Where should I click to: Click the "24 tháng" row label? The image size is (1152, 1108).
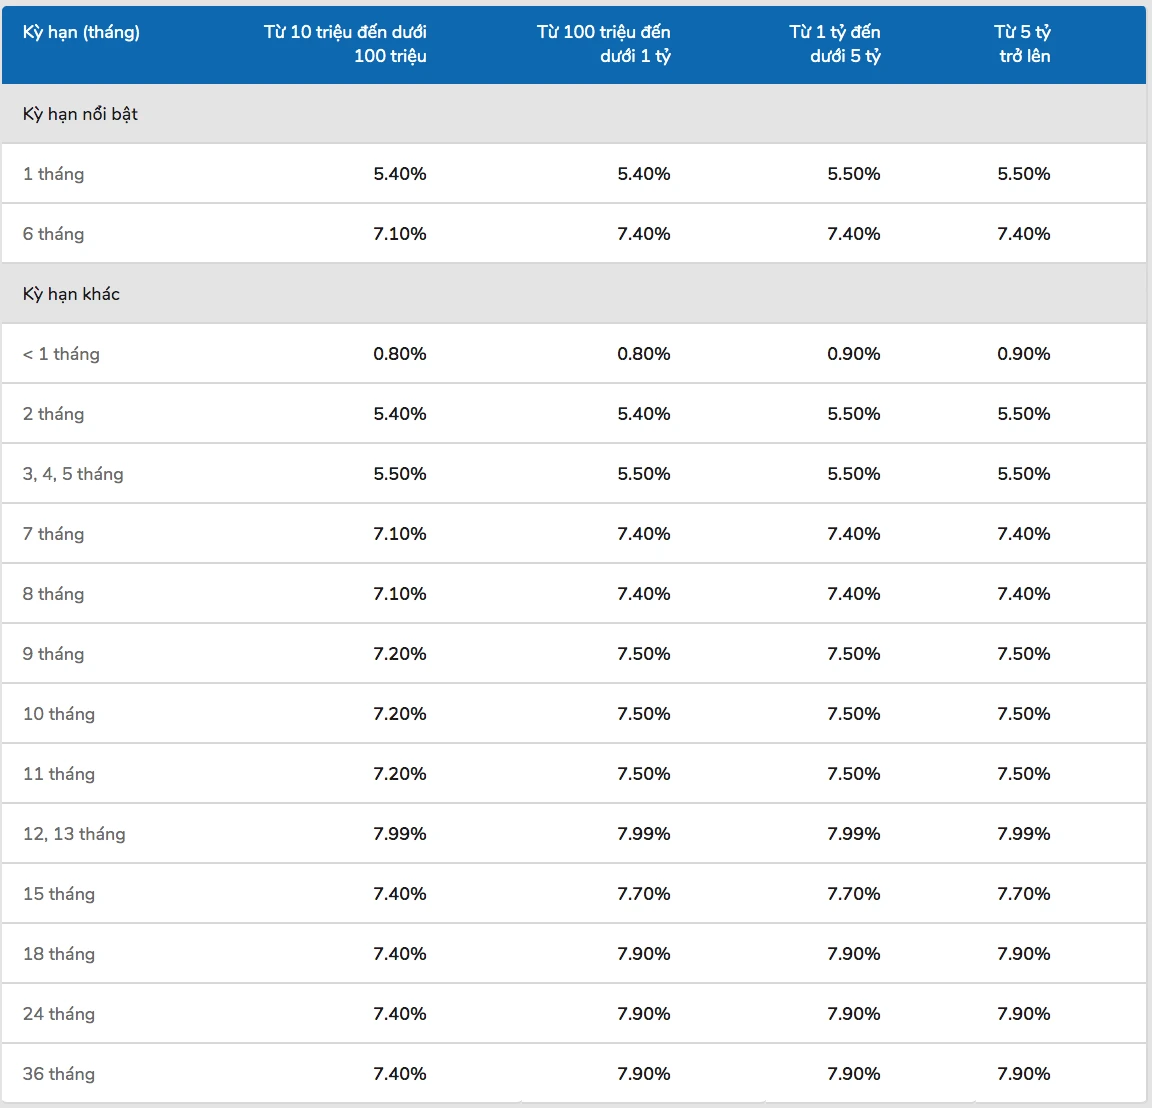point(59,1014)
